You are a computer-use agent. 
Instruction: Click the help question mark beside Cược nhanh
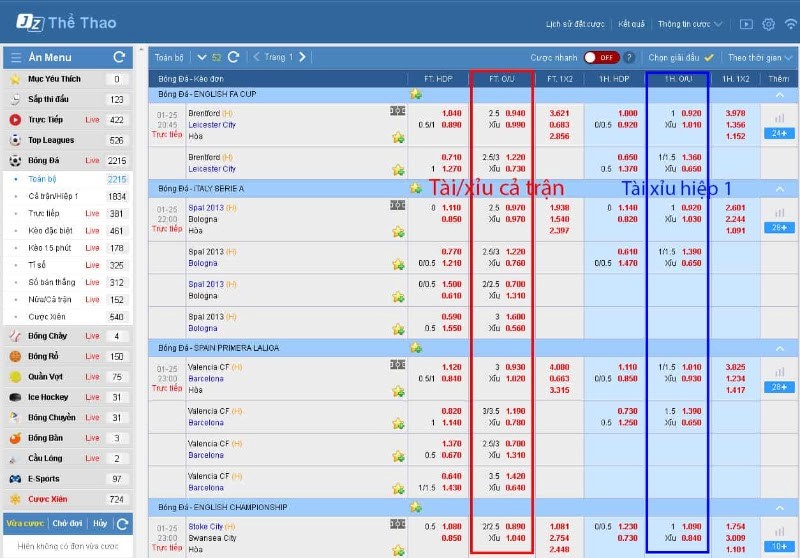(629, 58)
